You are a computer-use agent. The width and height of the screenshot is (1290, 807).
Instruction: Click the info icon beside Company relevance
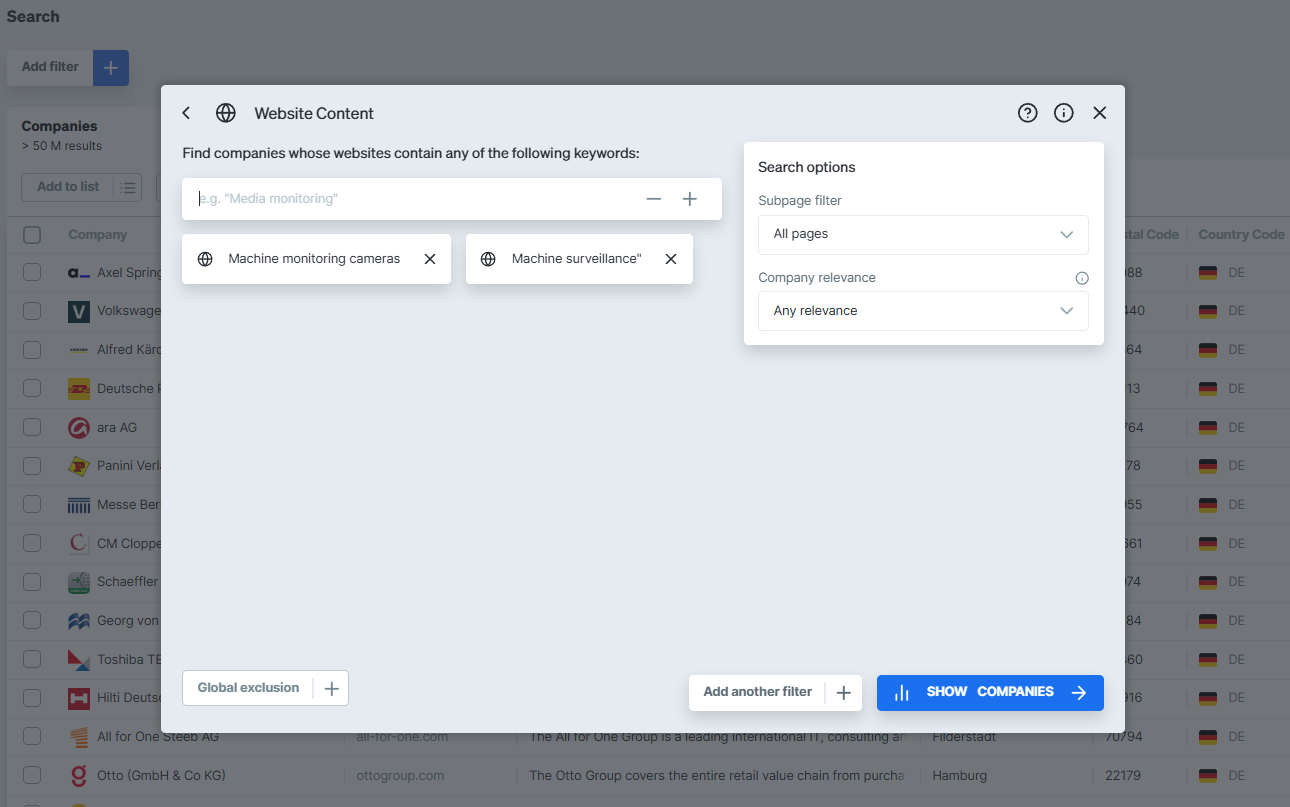pyautogui.click(x=1082, y=278)
